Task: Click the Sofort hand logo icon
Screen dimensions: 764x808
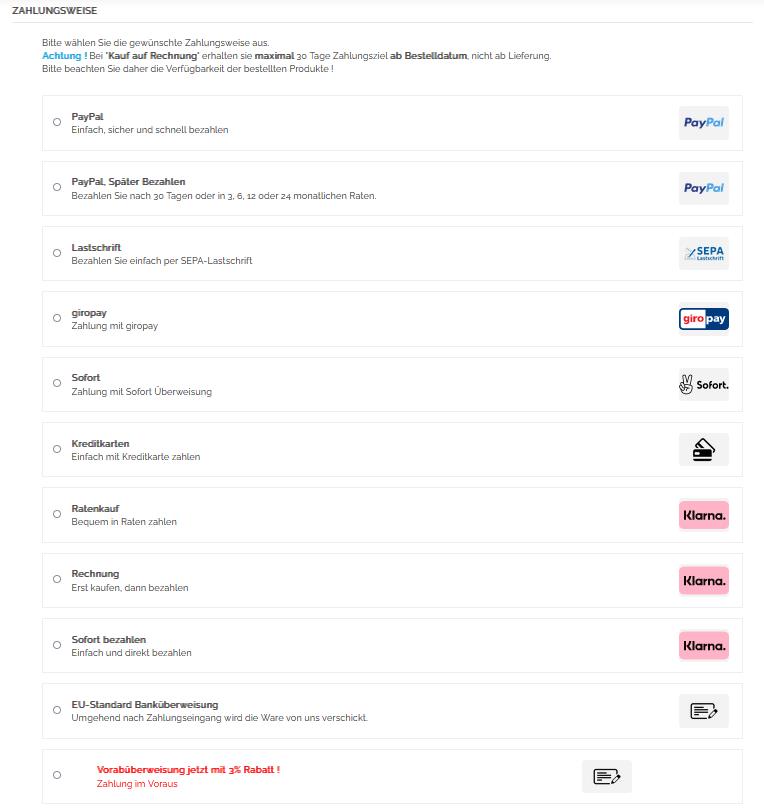Action: pyautogui.click(x=703, y=385)
